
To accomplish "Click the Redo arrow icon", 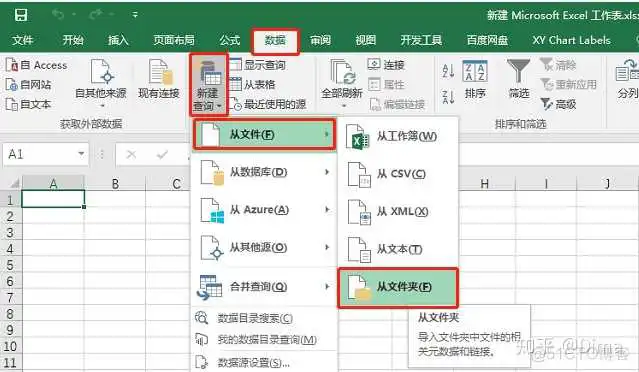I will coord(95,15).
